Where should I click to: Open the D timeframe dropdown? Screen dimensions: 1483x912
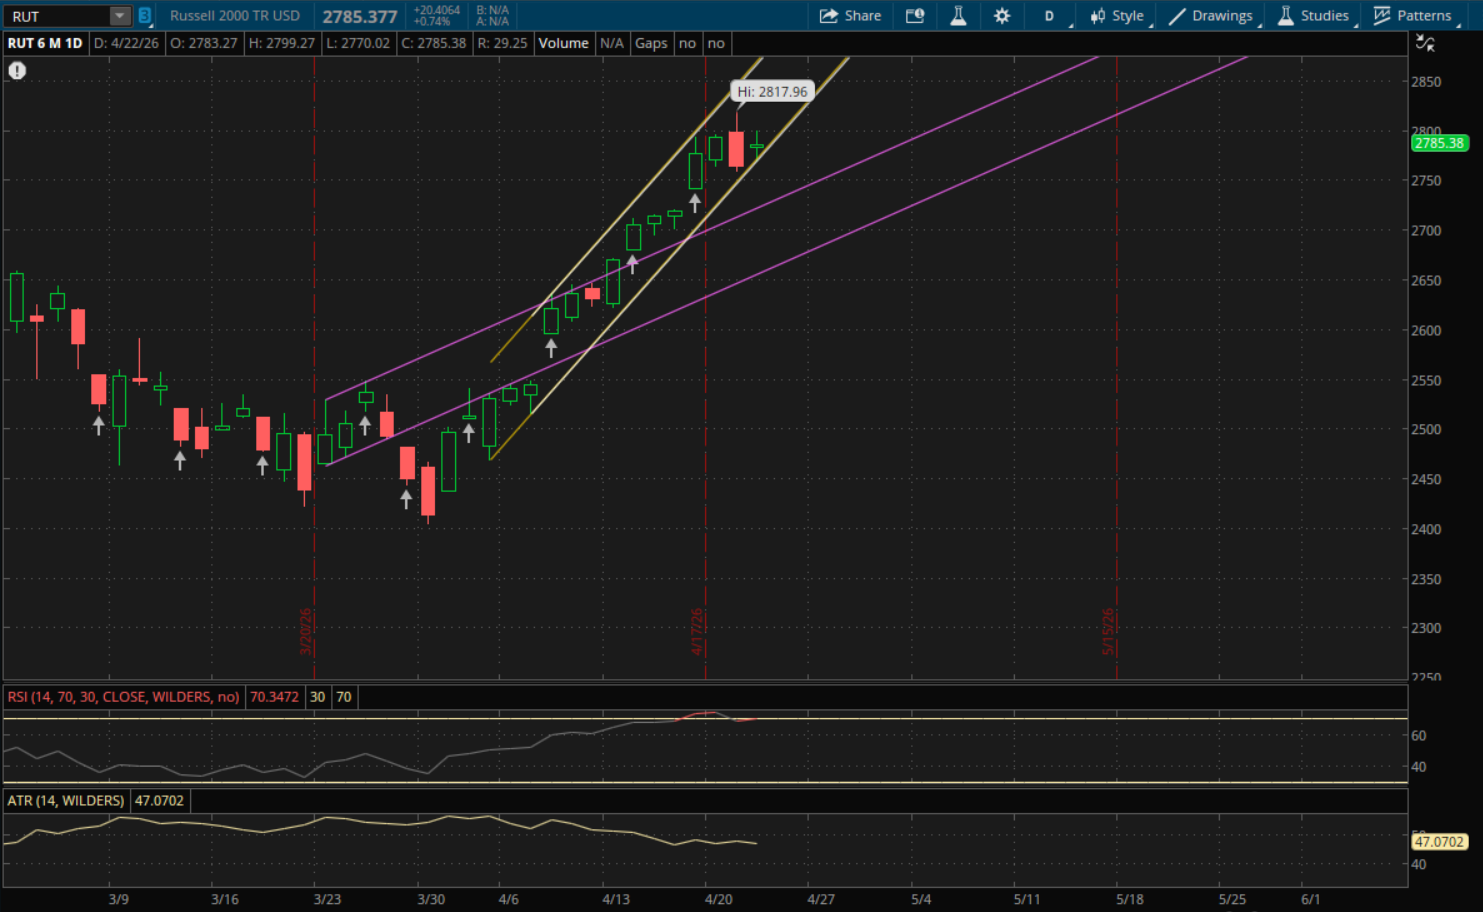(1050, 16)
